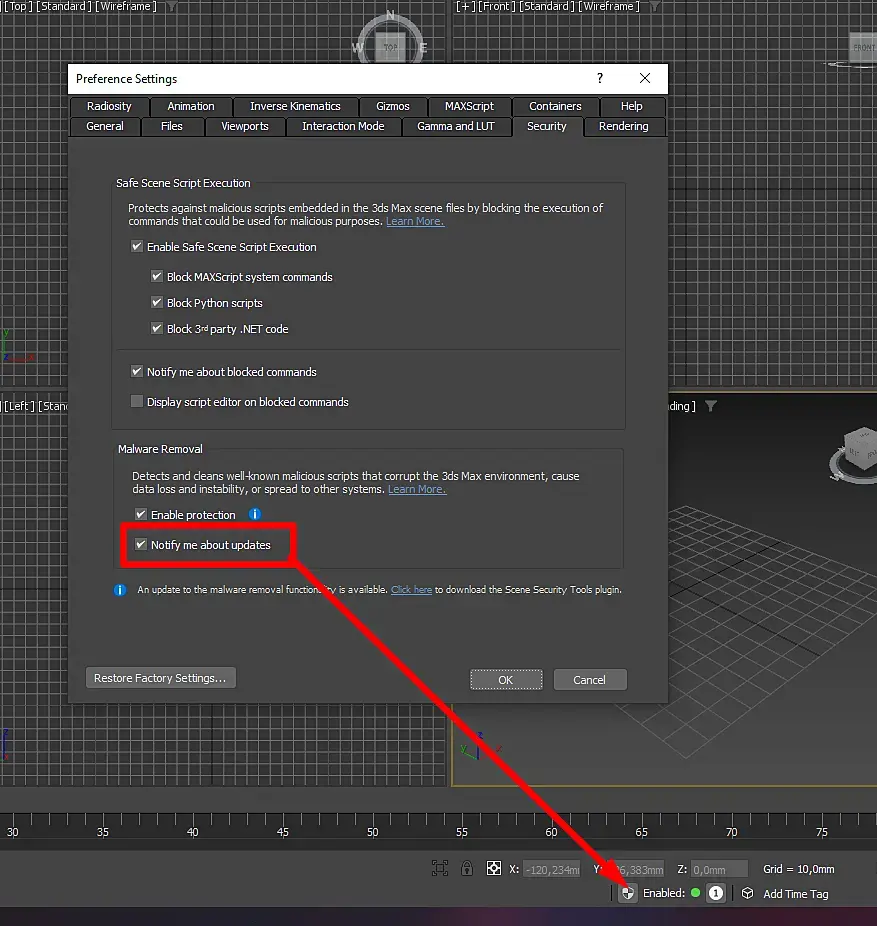The width and height of the screenshot is (877, 926).
Task: Toggle Block 3rd party .NET code checkbox
Action: [x=157, y=328]
